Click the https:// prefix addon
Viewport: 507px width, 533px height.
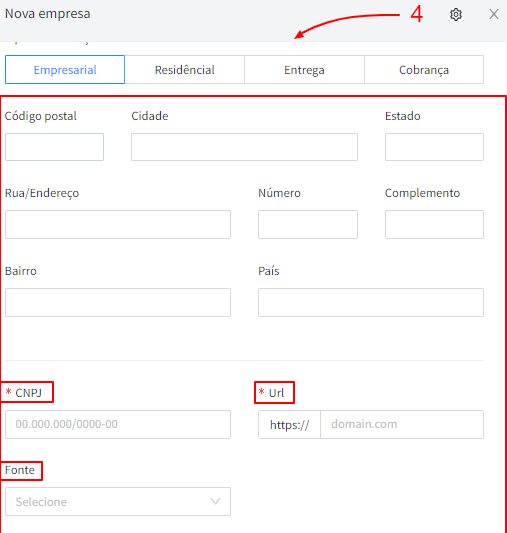(290, 424)
